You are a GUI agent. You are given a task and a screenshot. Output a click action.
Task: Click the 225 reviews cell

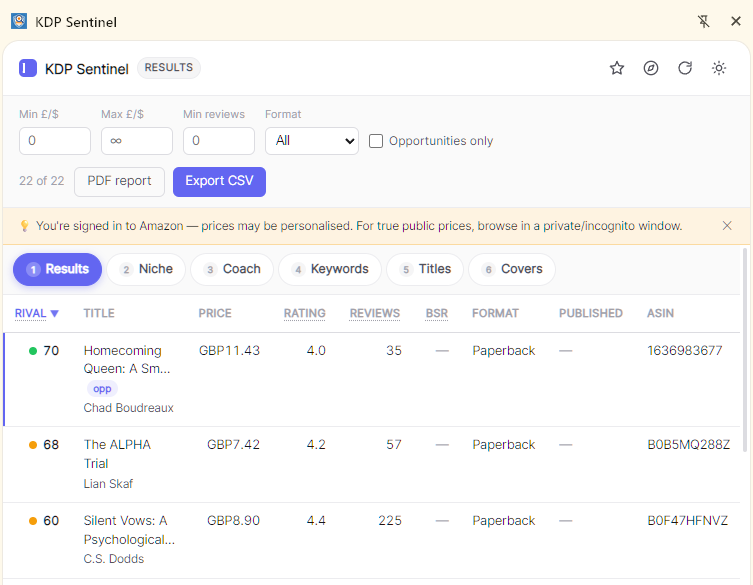coord(389,521)
